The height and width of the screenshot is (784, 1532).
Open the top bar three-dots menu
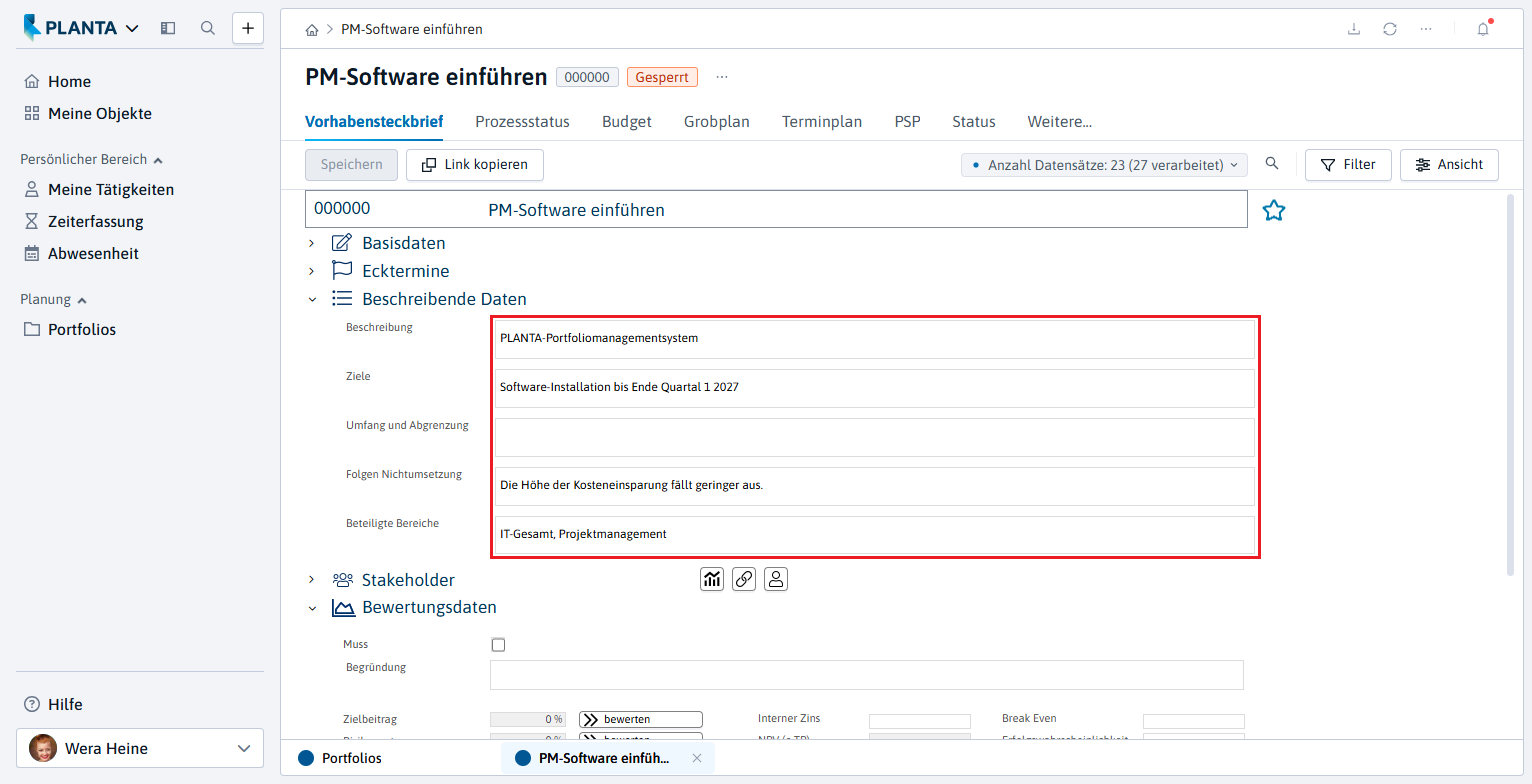[1426, 29]
